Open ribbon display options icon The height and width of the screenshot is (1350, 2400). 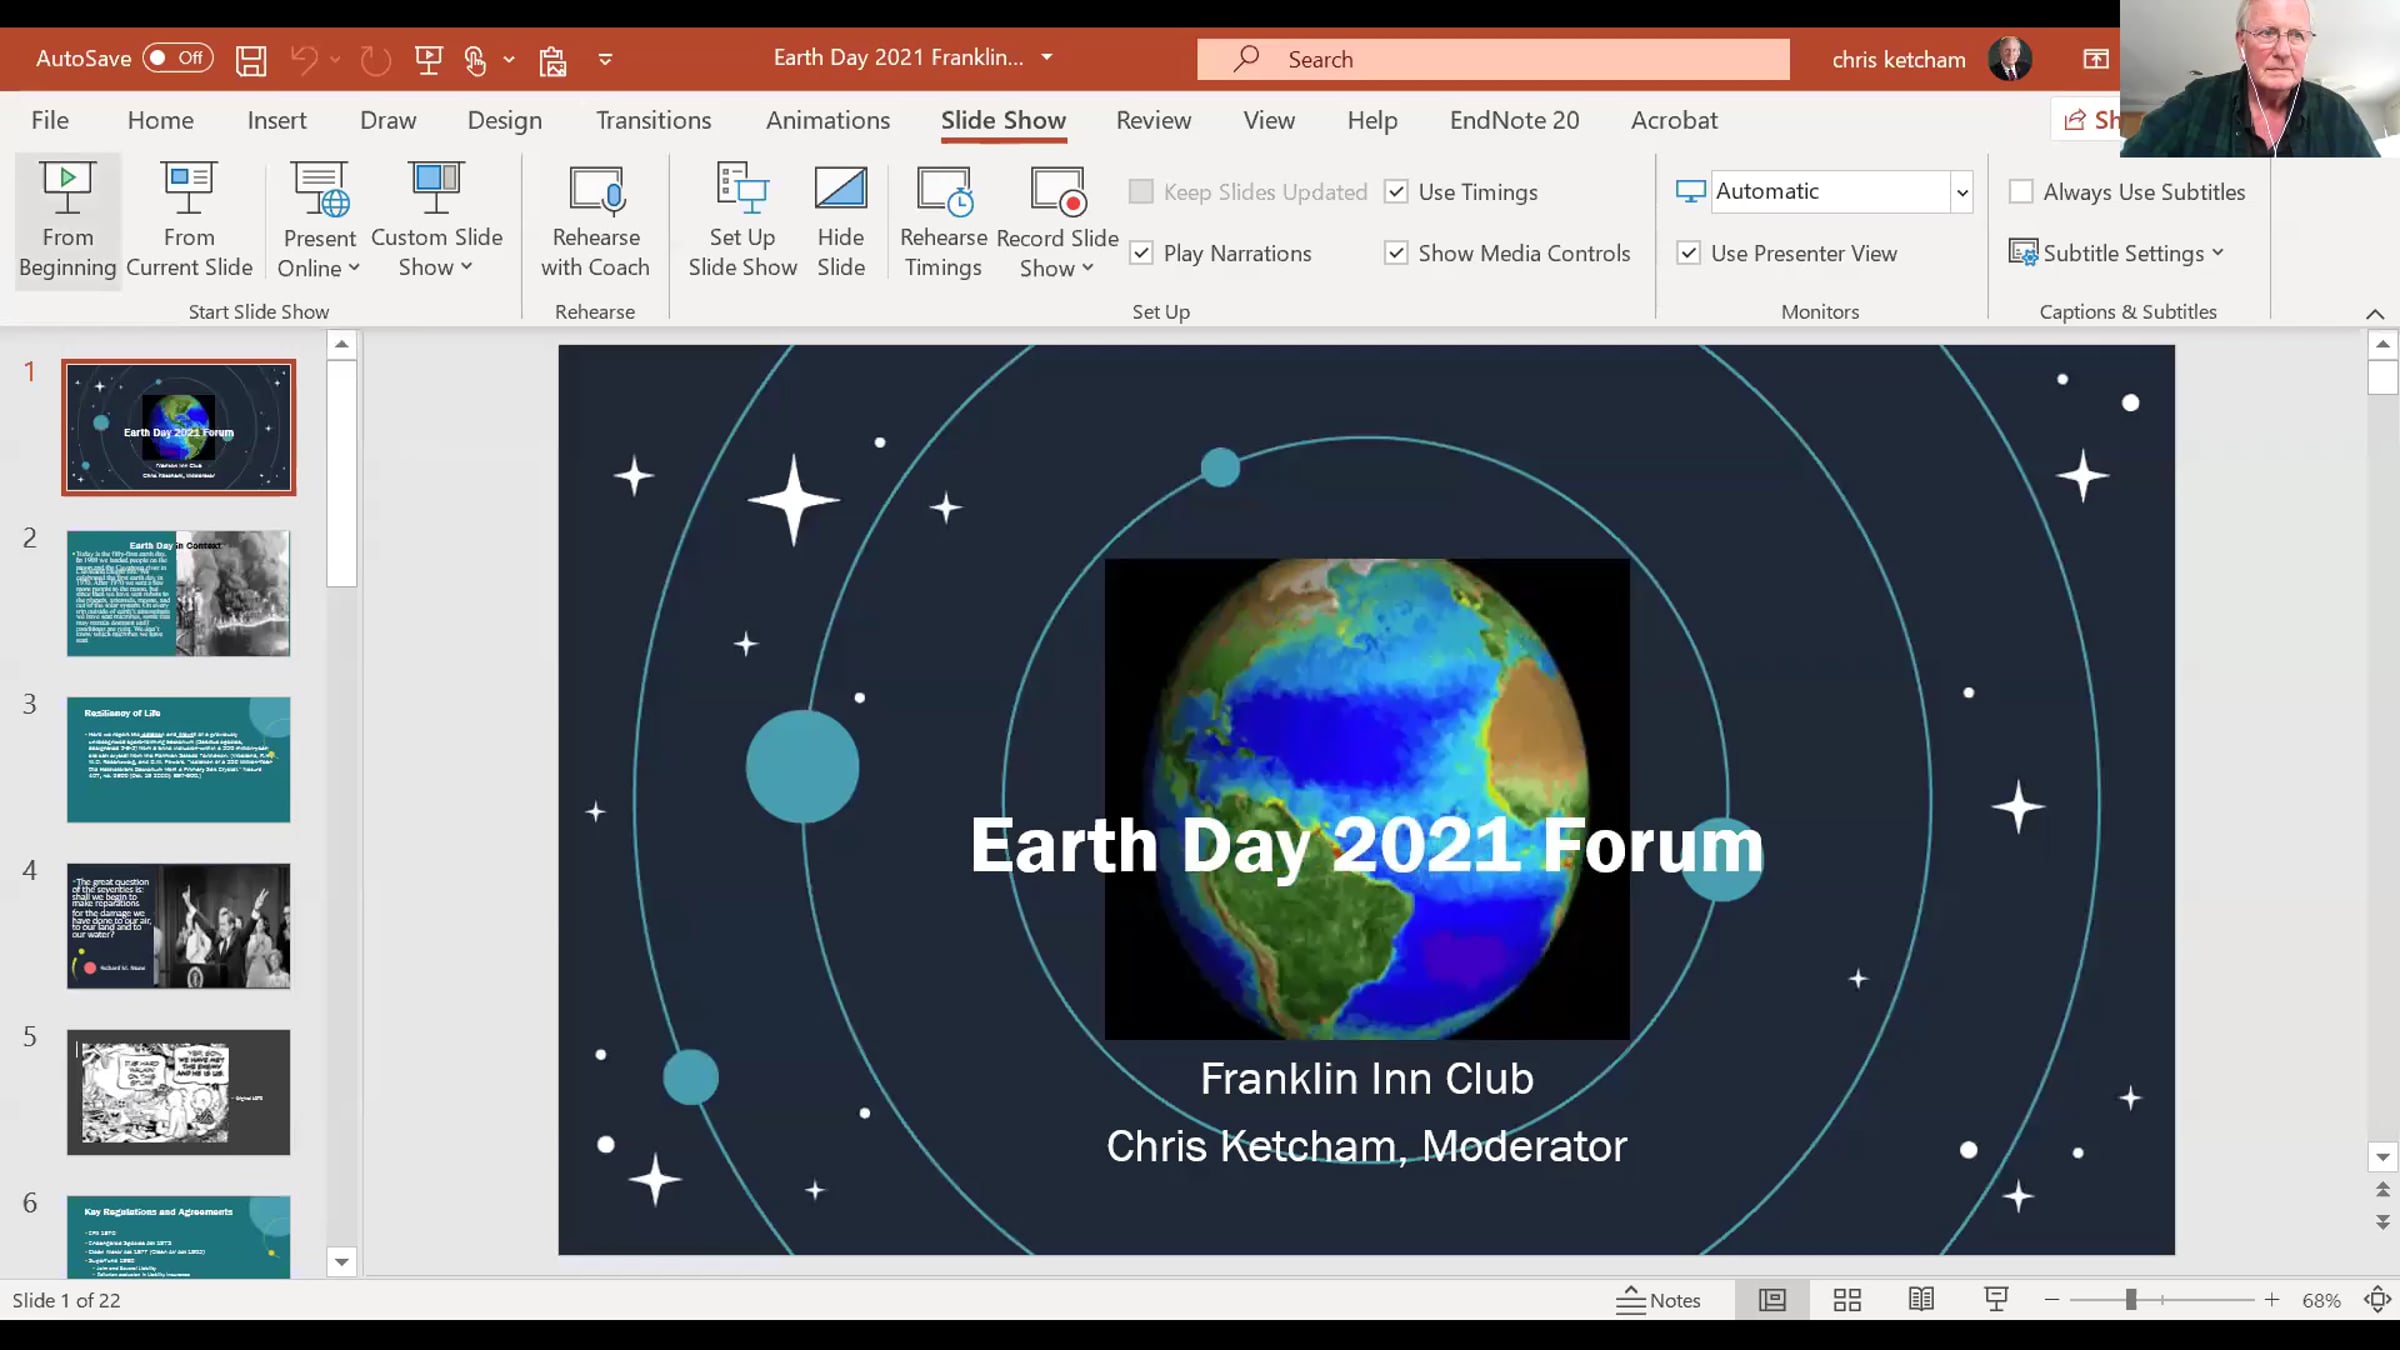coord(2096,59)
